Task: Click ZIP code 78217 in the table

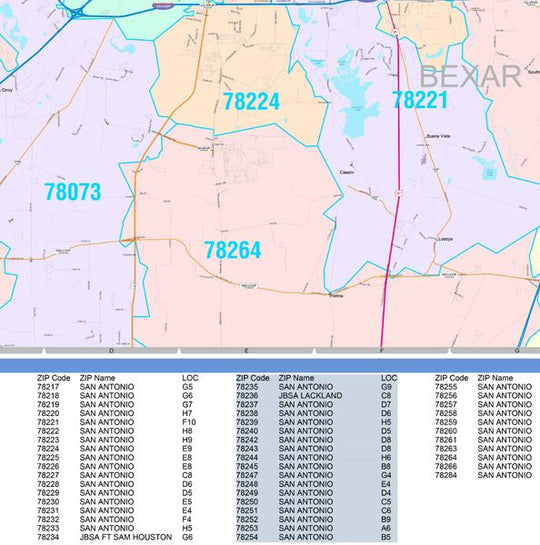Action: (48, 387)
